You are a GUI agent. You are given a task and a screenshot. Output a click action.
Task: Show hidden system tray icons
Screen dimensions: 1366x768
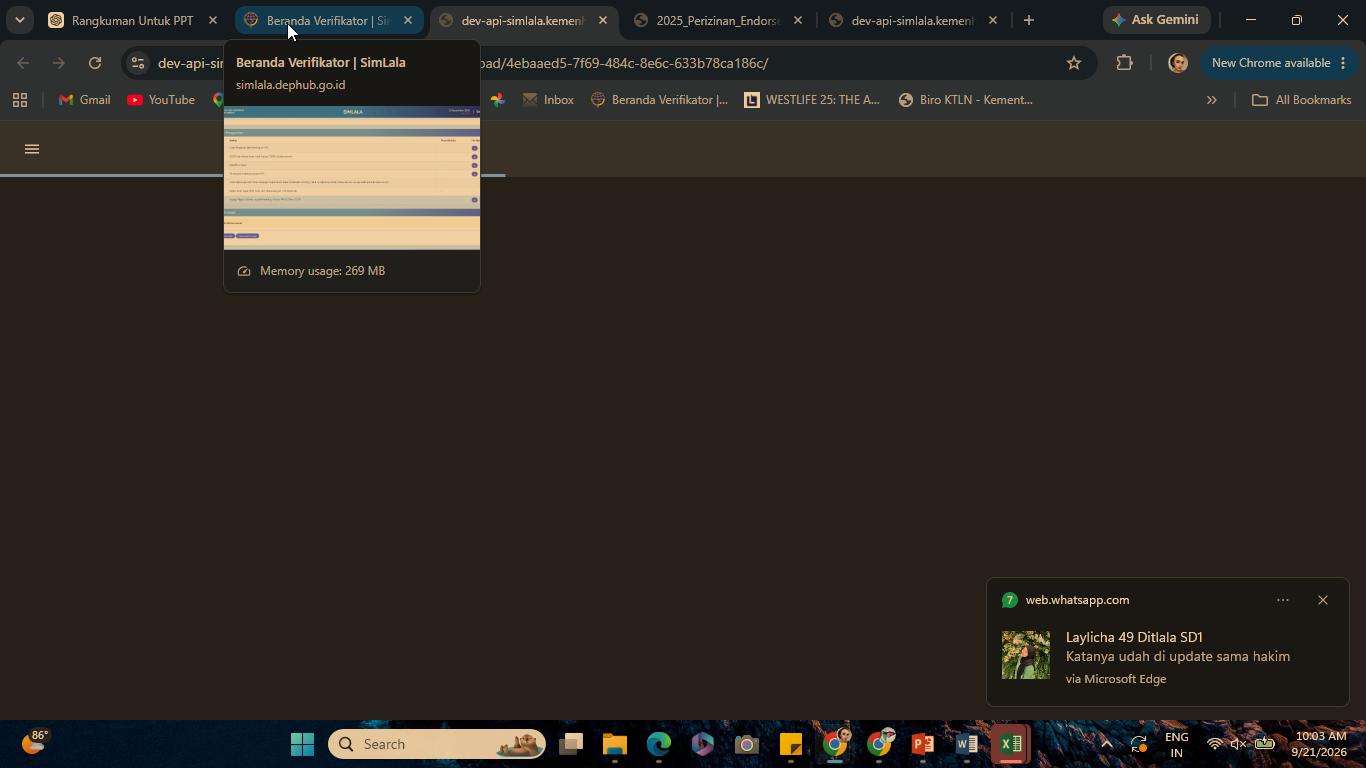point(1106,744)
